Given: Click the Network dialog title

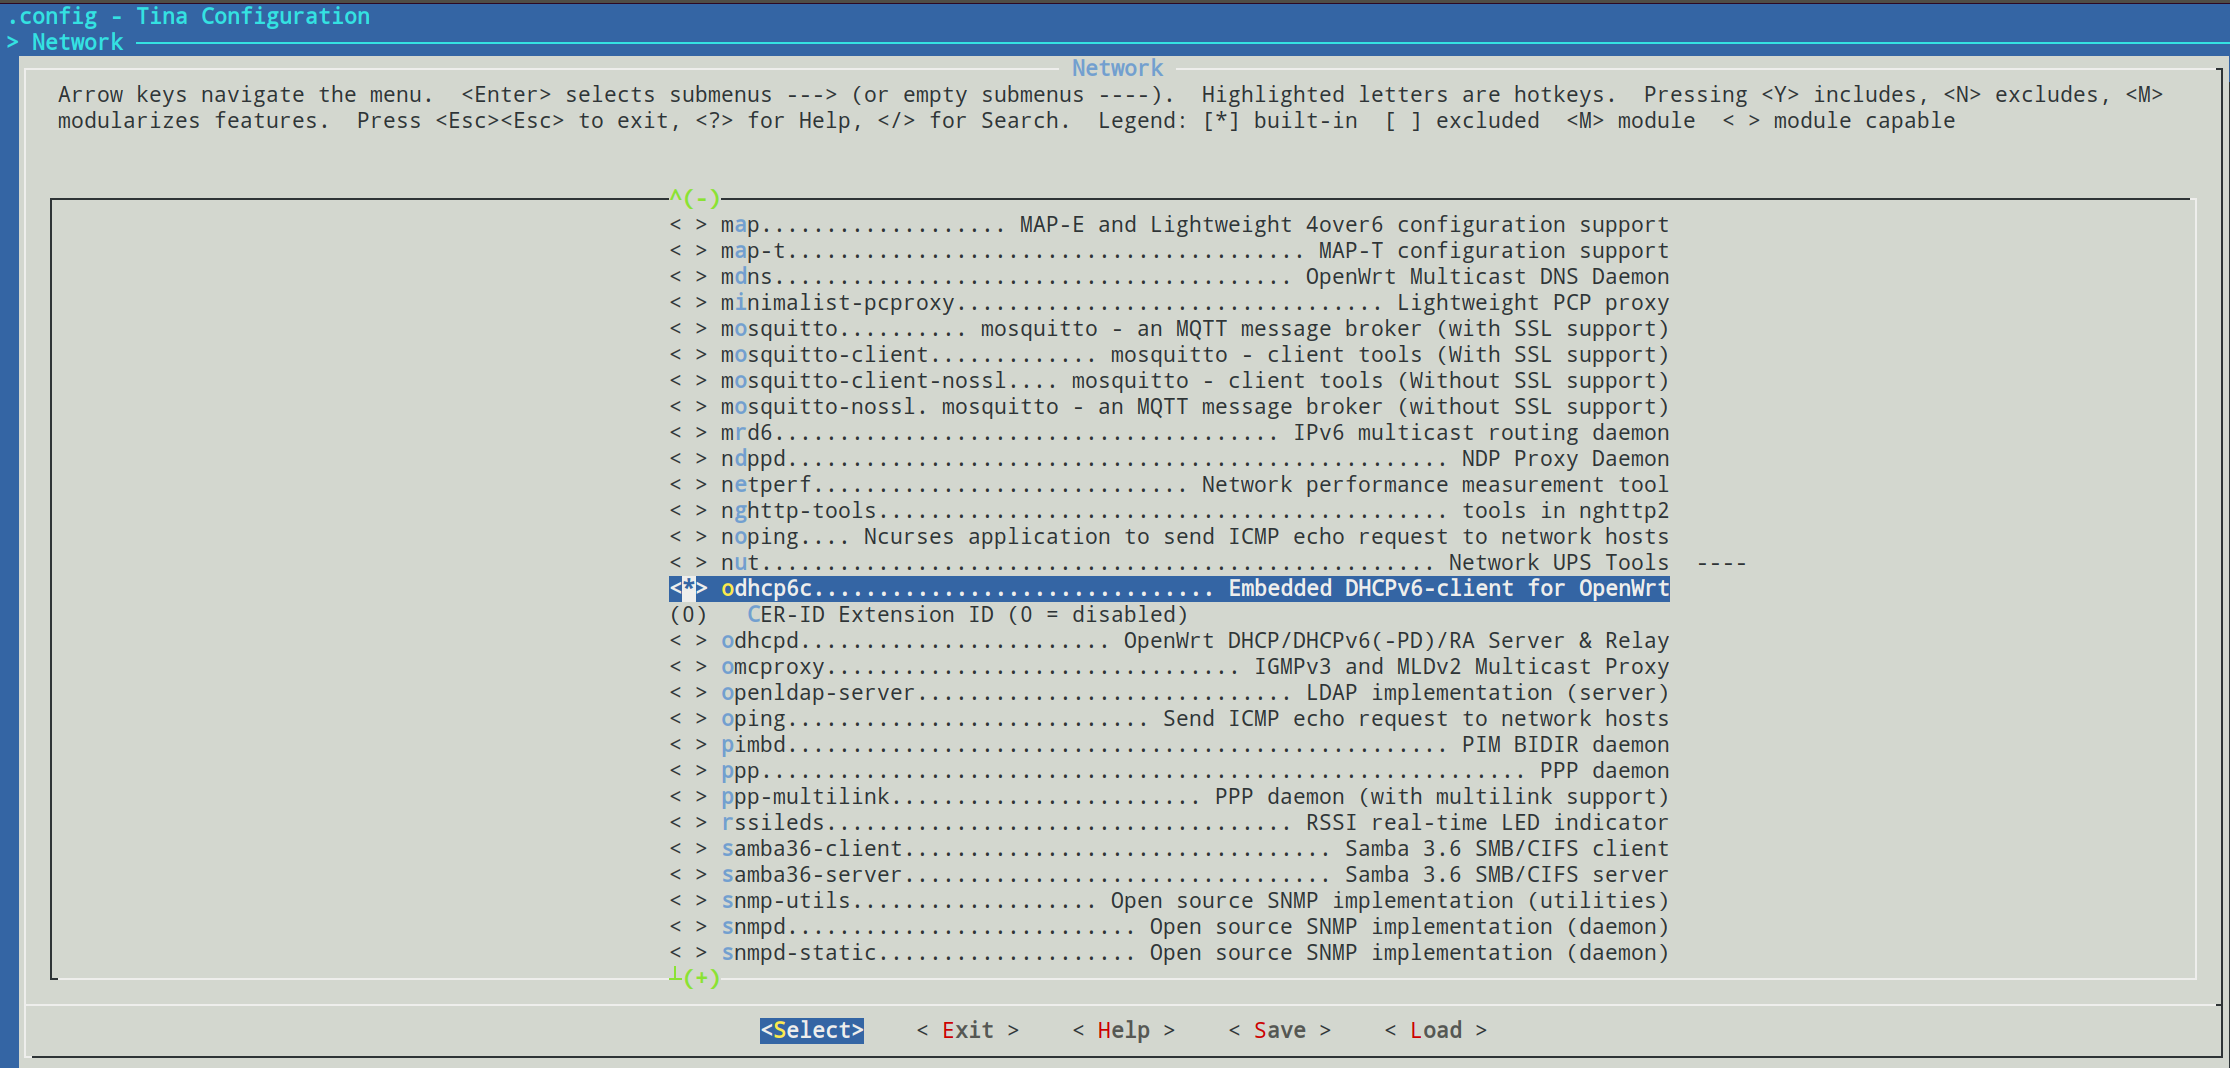Looking at the screenshot, I should [1117, 68].
